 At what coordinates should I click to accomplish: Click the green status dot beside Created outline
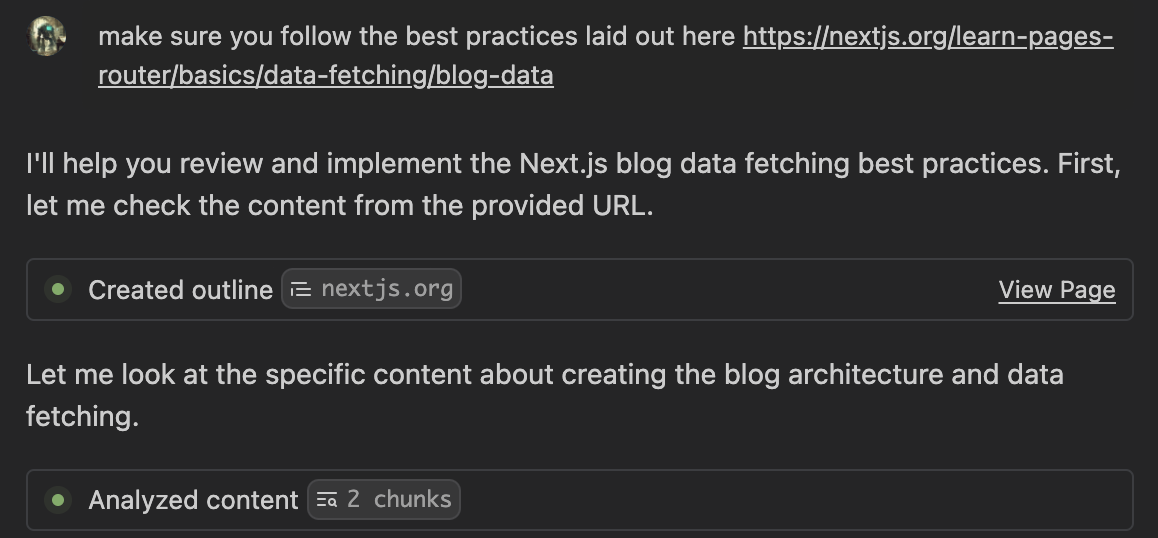pyautogui.click(x=58, y=289)
